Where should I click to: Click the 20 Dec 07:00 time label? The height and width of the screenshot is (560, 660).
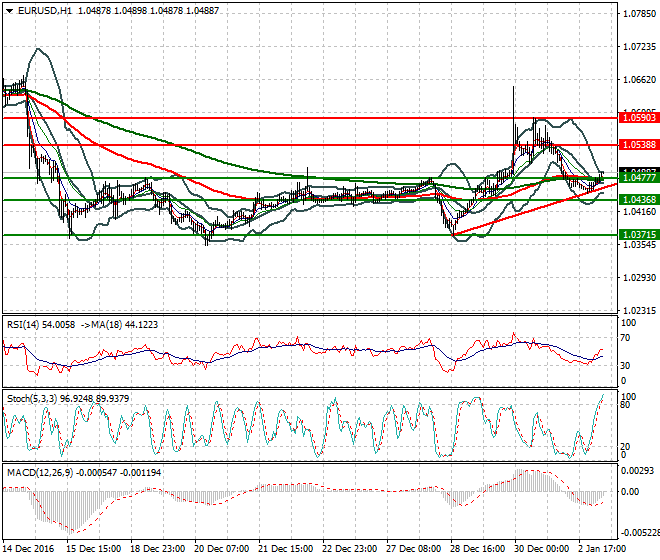pyautogui.click(x=221, y=549)
